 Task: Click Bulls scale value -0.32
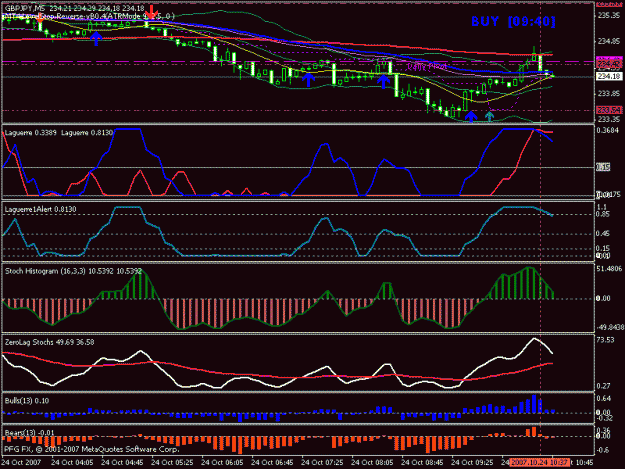tap(605, 418)
